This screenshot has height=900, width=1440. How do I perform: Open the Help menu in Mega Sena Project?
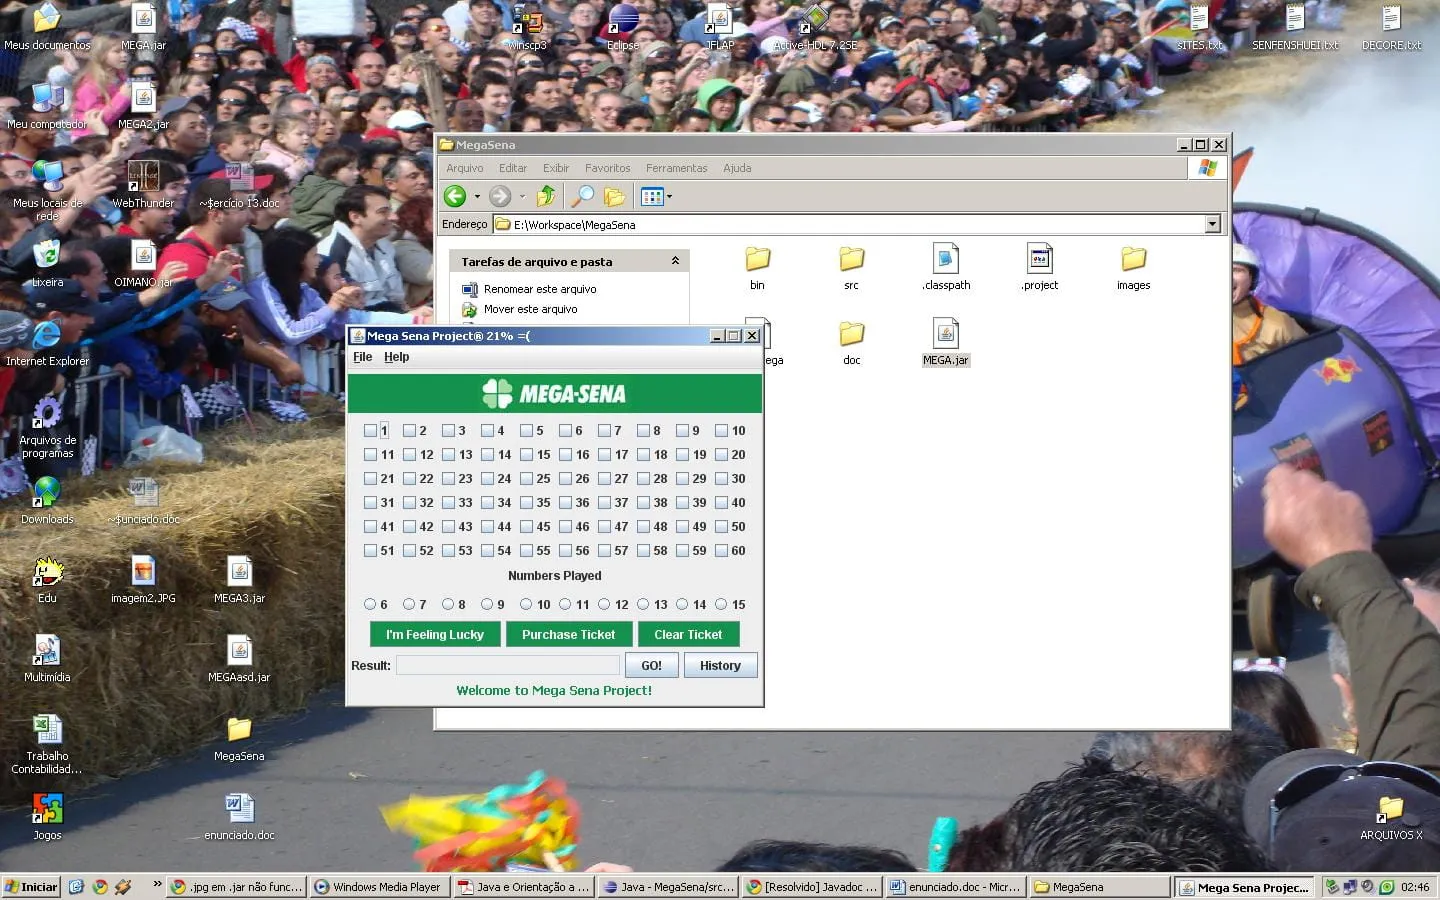pyautogui.click(x=396, y=357)
